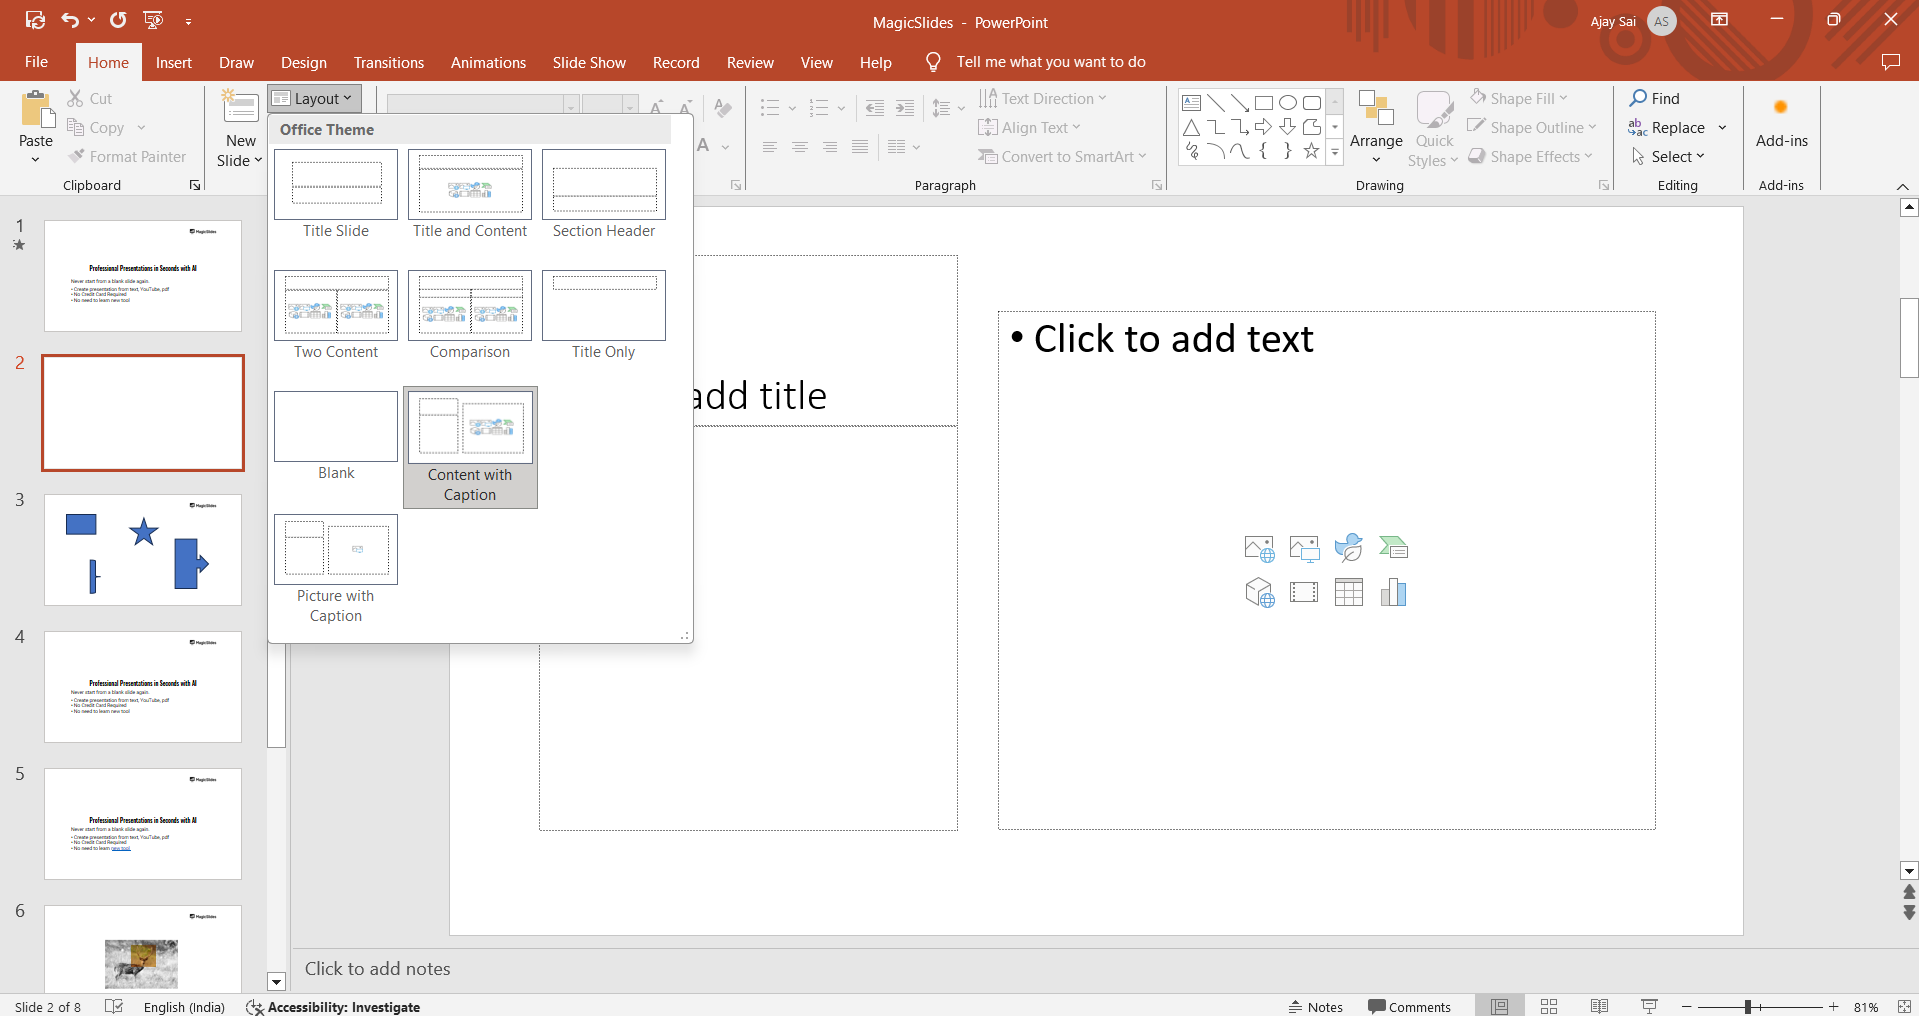Insert video using film strip placeholder icon
This screenshot has width=1919, height=1016.
[x=1304, y=593]
